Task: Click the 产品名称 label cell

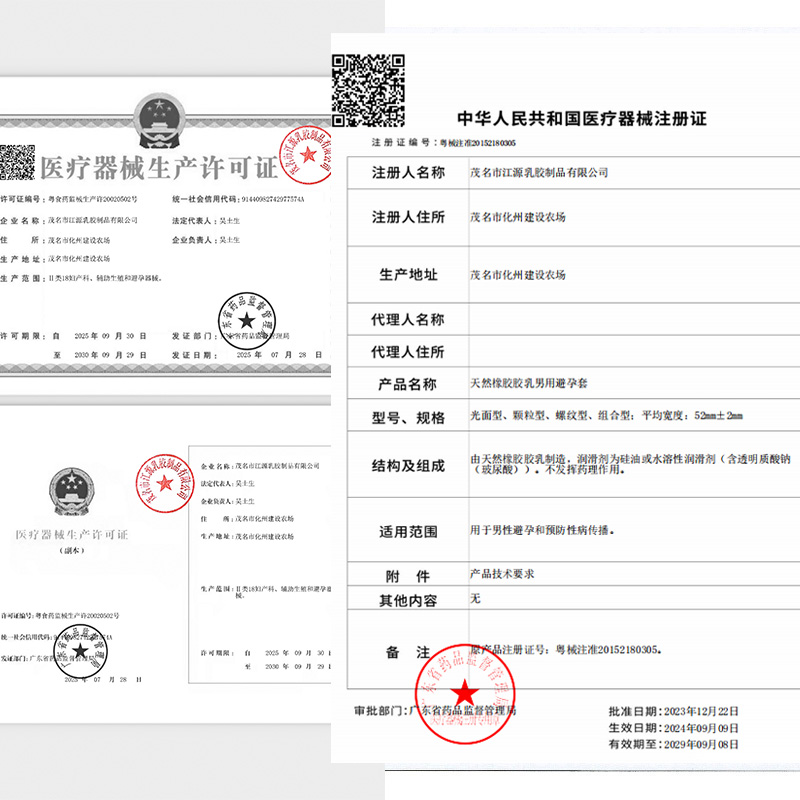Action: click(x=408, y=384)
